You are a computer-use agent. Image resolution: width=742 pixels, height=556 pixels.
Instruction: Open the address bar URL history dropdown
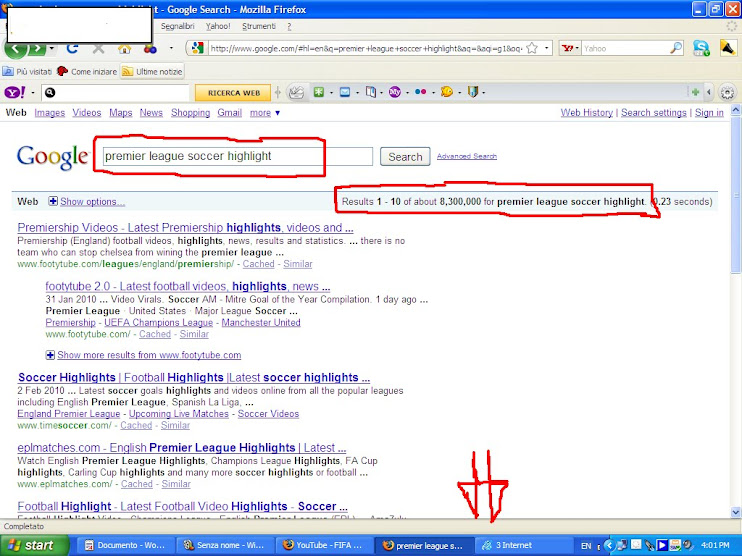[547, 48]
